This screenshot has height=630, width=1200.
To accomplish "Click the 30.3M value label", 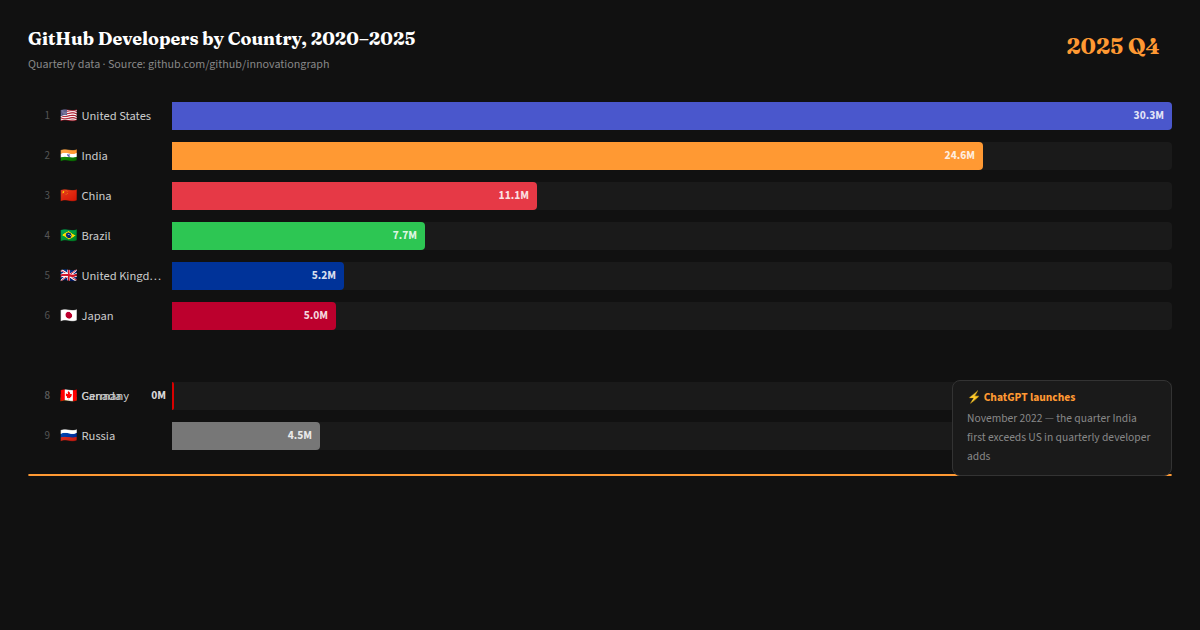I will click(1148, 116).
